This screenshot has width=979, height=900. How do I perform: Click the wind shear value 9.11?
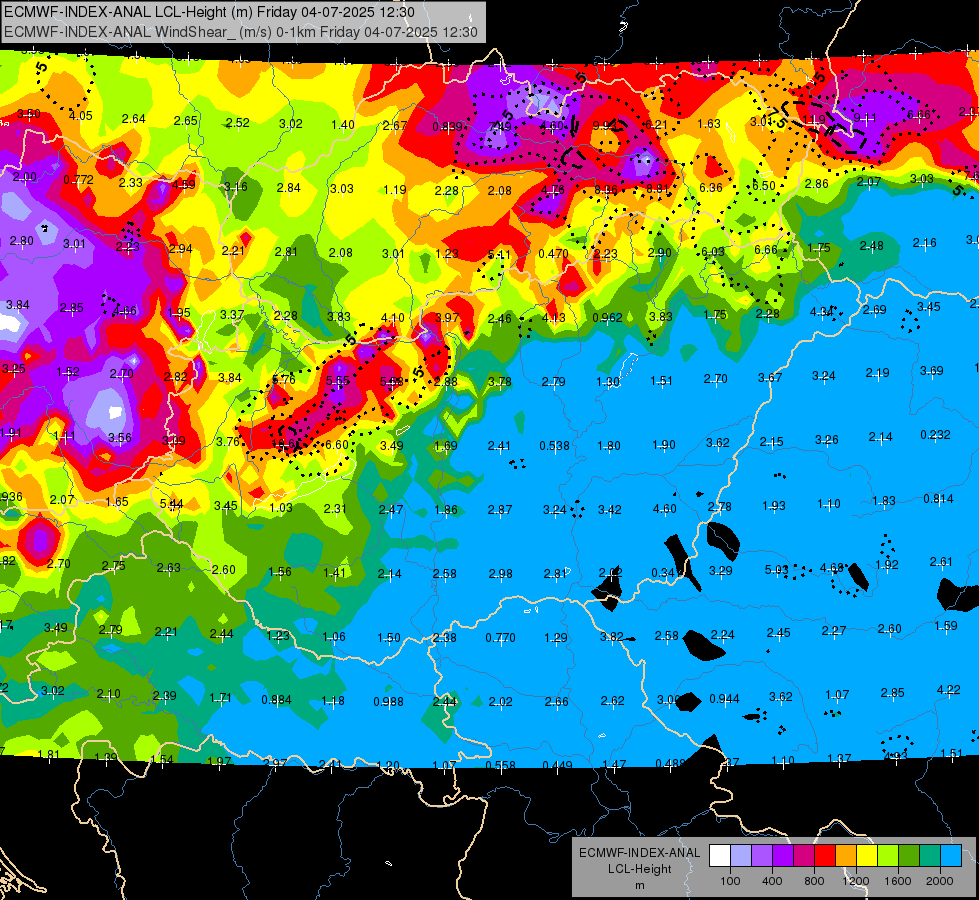tap(865, 117)
